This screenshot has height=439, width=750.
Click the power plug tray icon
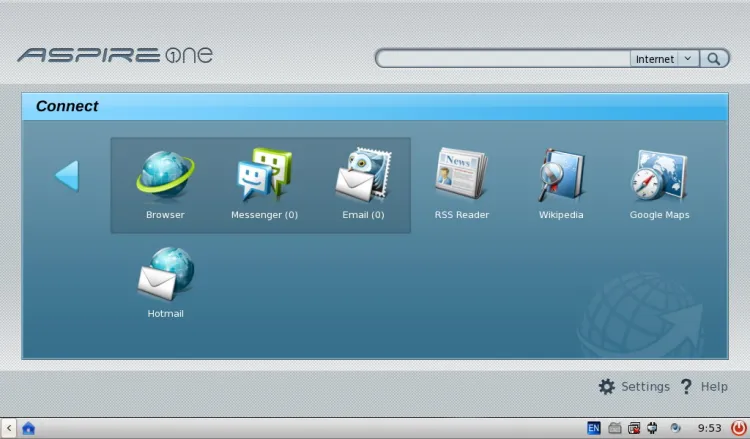click(x=652, y=428)
